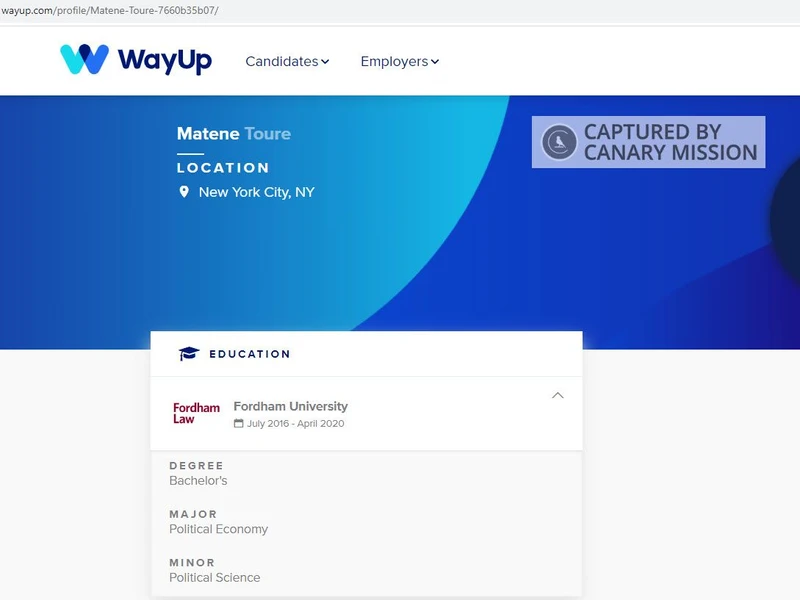Screen dimensions: 800x600
Task: Click the Education section header
Action: click(x=248, y=353)
